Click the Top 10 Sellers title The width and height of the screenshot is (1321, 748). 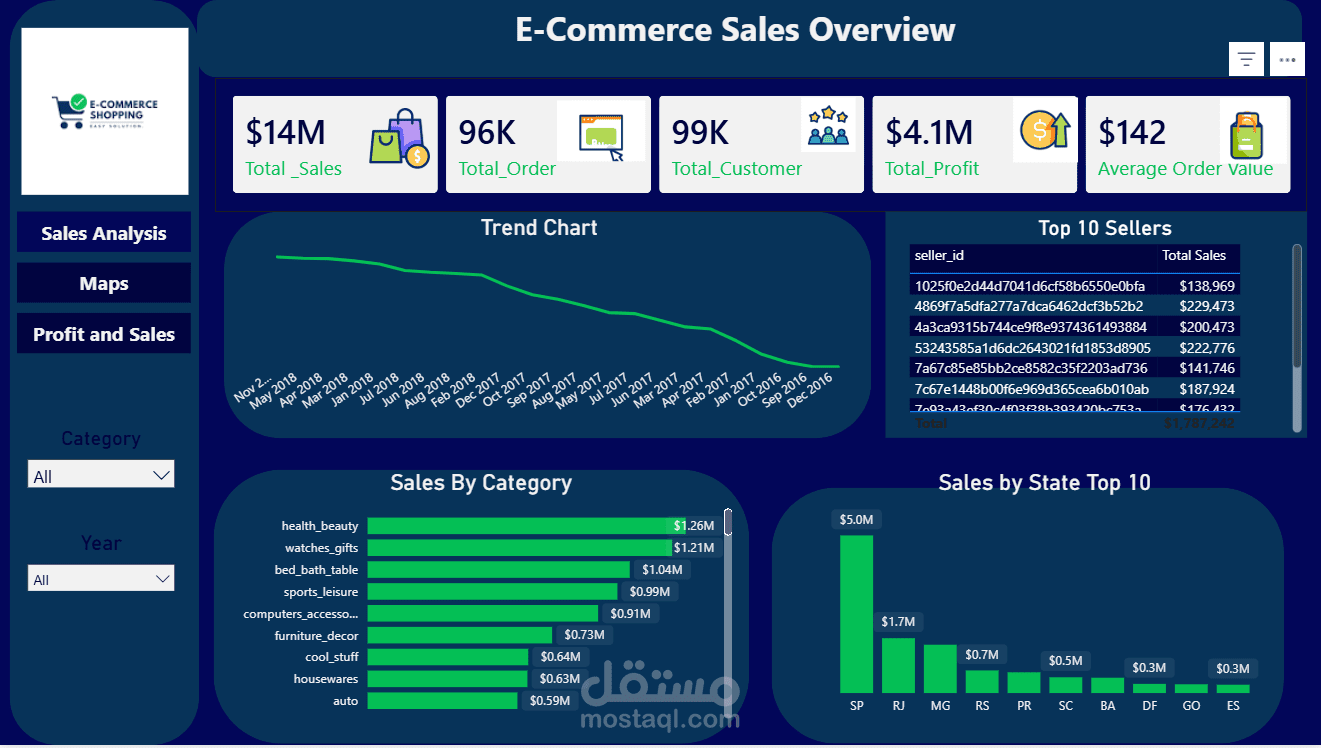1105,228
